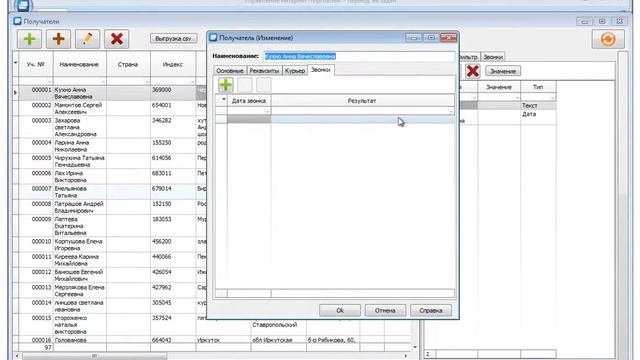This screenshot has width=640, height=360.
Task: Open filter dropdown under Наименование column
Action: [103, 82]
